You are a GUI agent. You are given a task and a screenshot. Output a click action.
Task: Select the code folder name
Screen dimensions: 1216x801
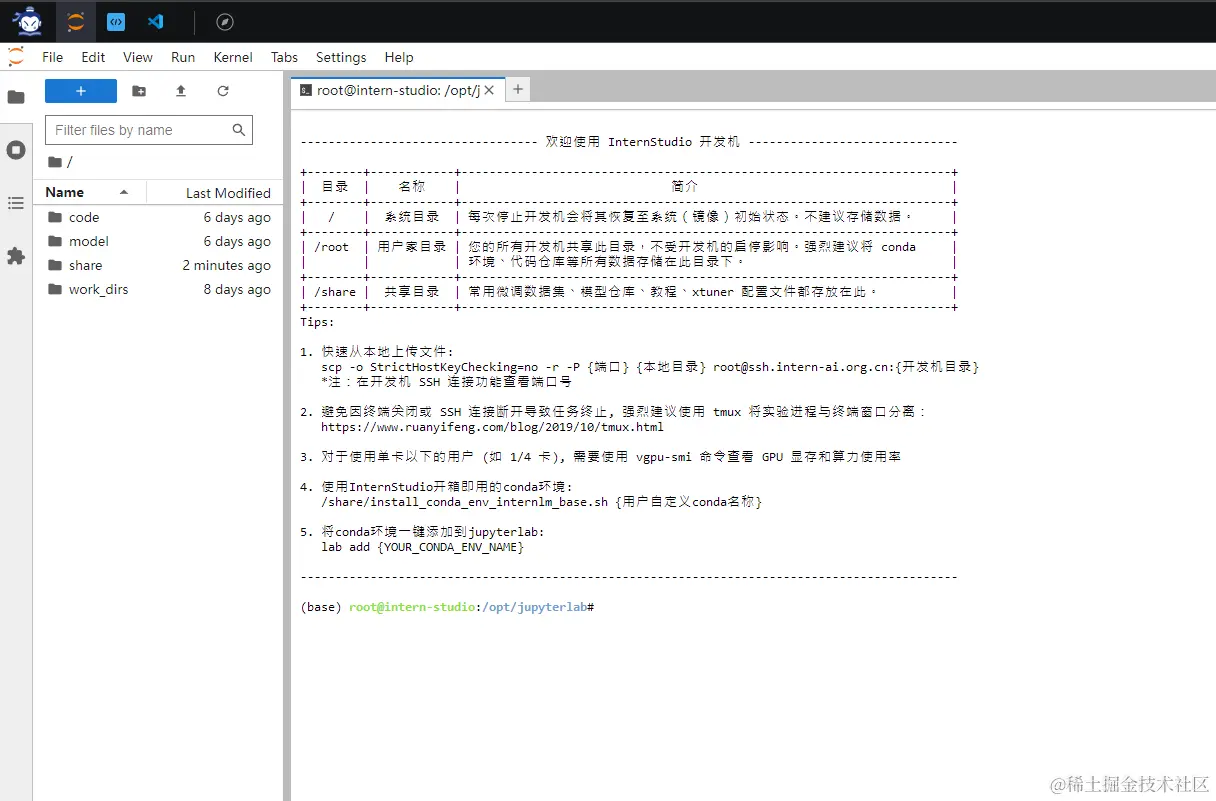(84, 217)
